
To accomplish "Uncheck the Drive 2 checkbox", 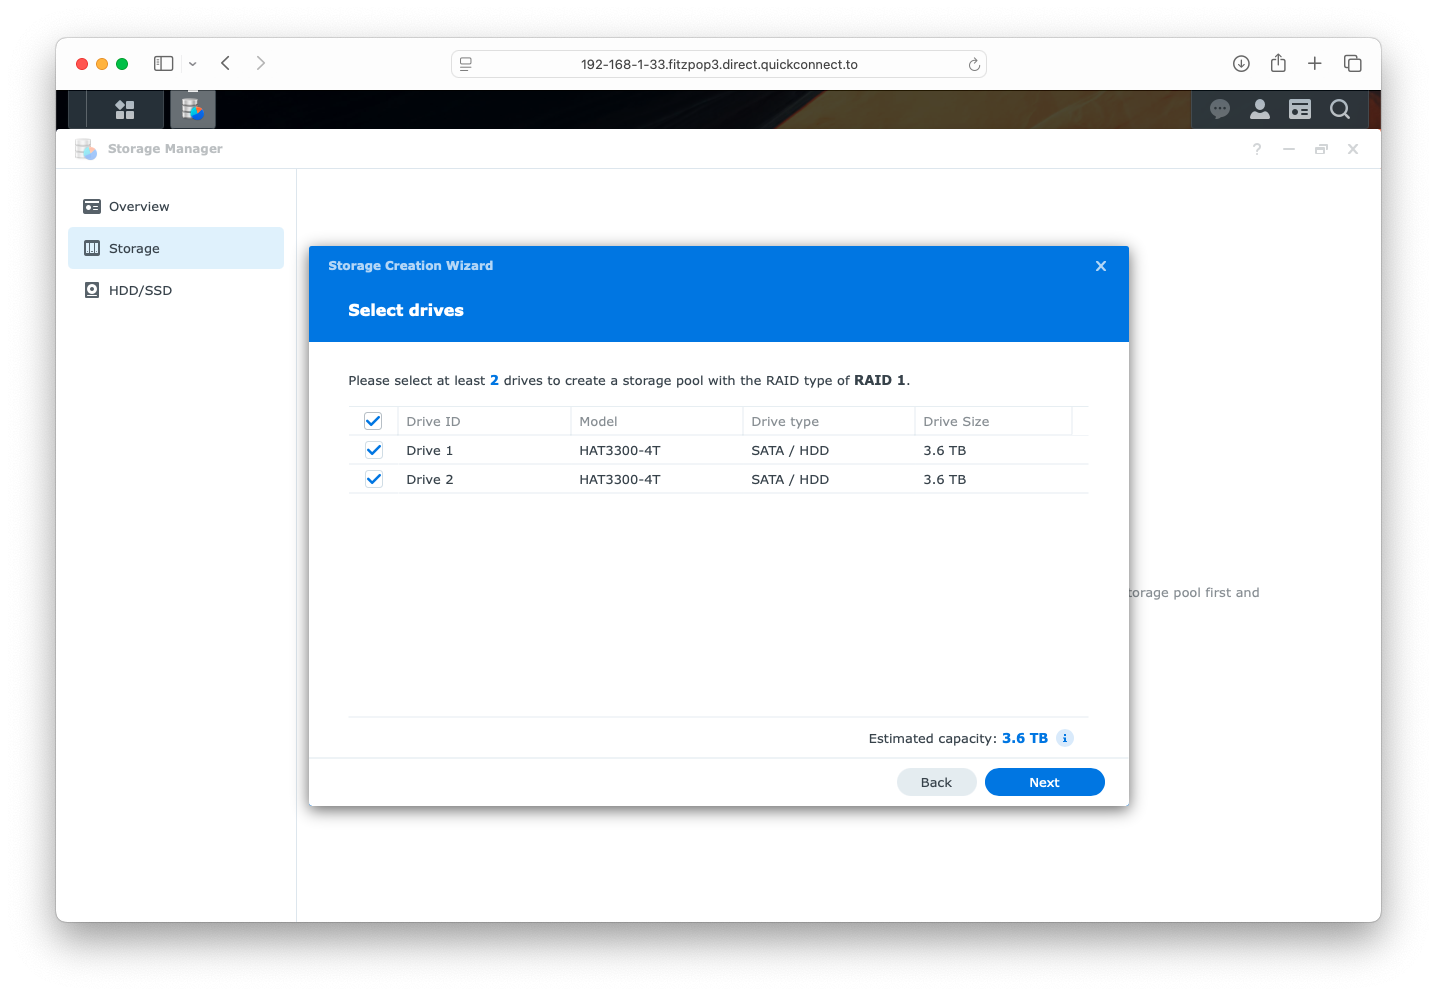I will click(x=374, y=479).
